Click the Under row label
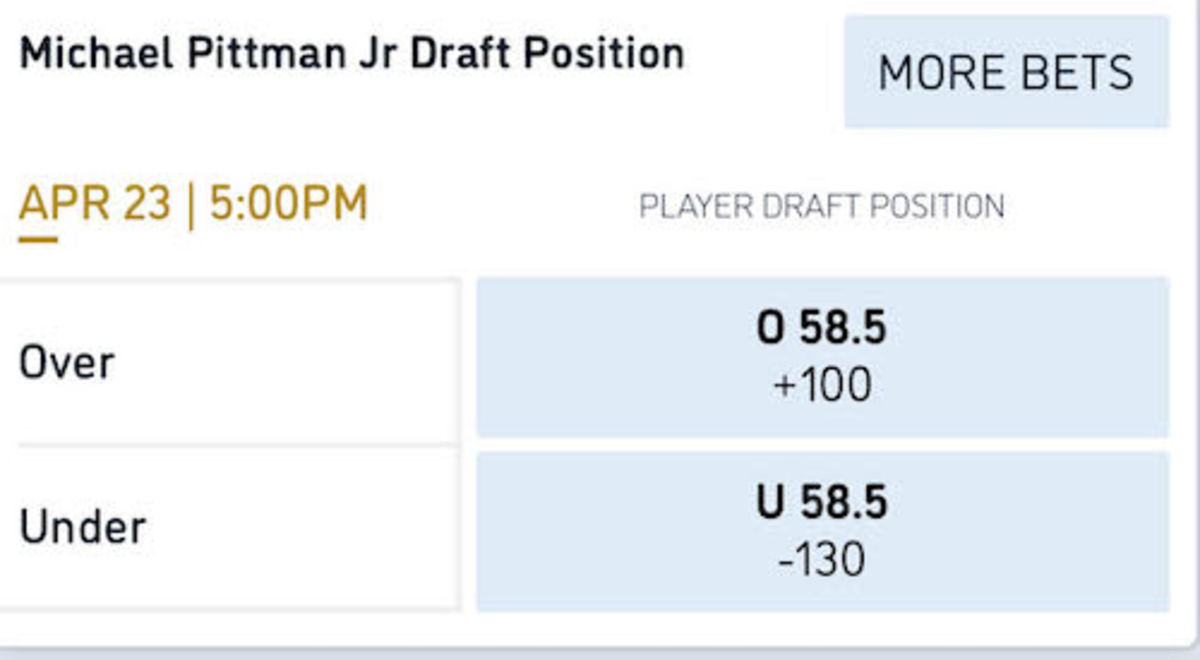The height and width of the screenshot is (660, 1200). pyautogui.click(x=82, y=527)
